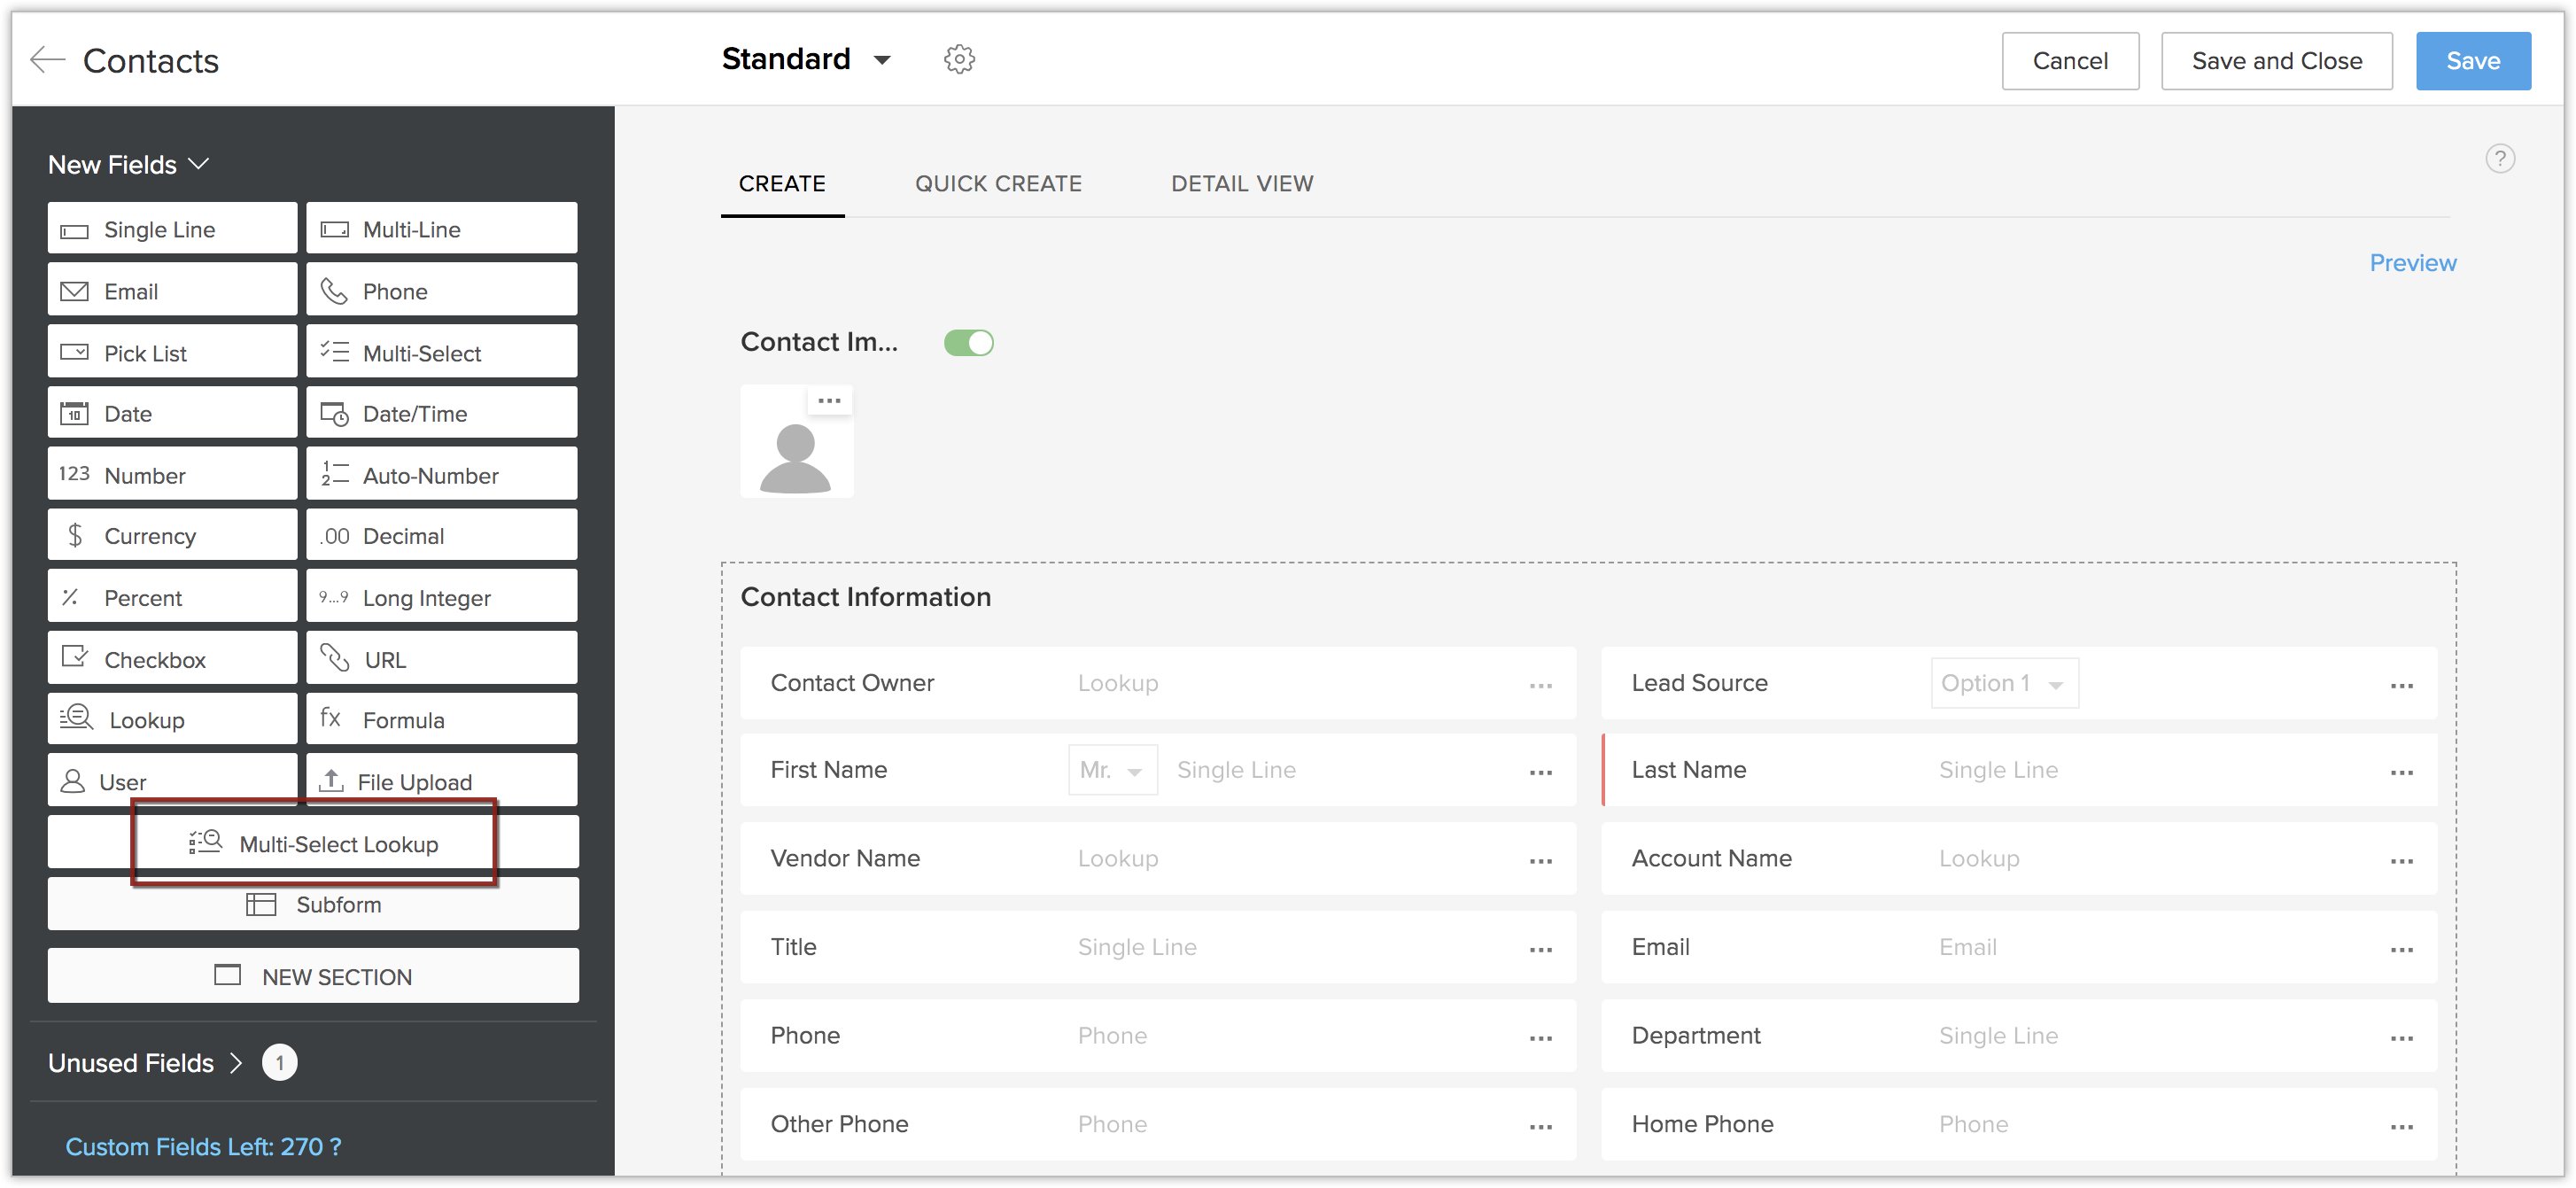Click the help question mark icon
2576x1188 pixels.
pyautogui.click(x=2499, y=158)
